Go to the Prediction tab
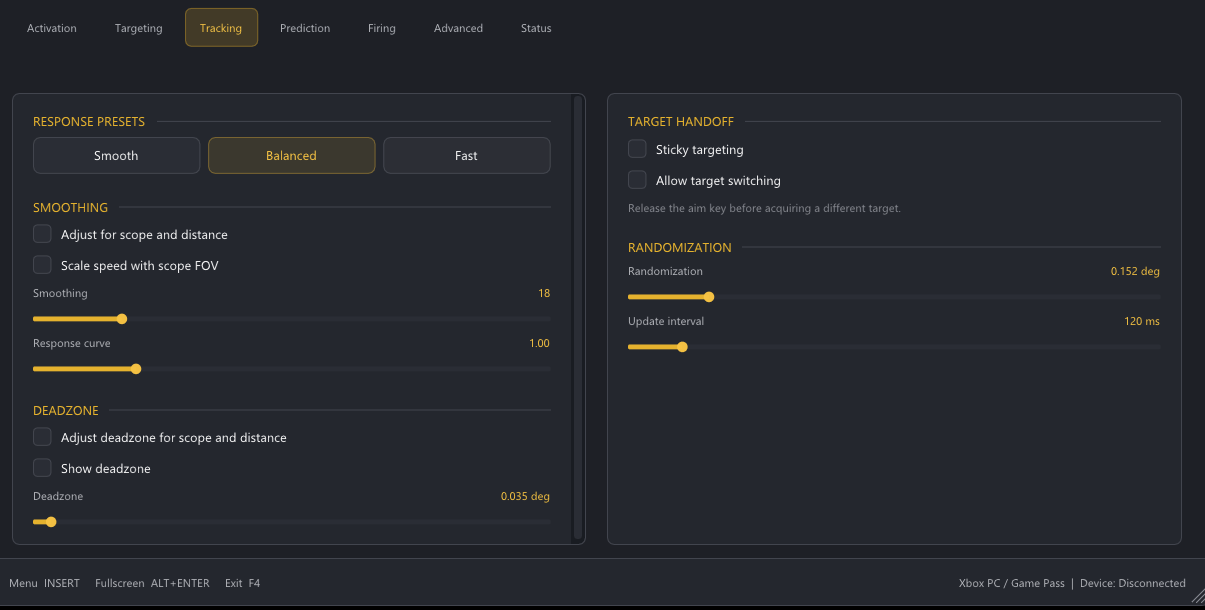Viewport: 1205px width, 610px height. [305, 28]
